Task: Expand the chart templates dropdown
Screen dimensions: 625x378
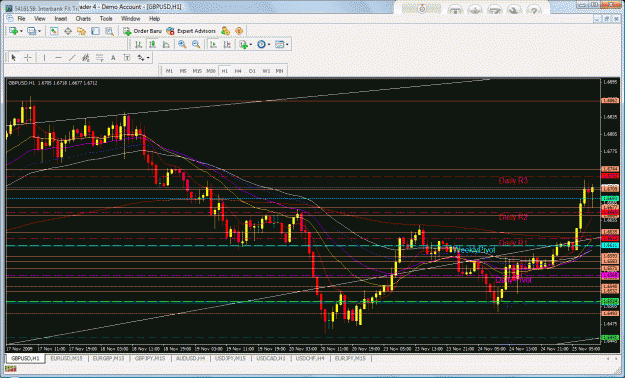Action: tap(287, 45)
